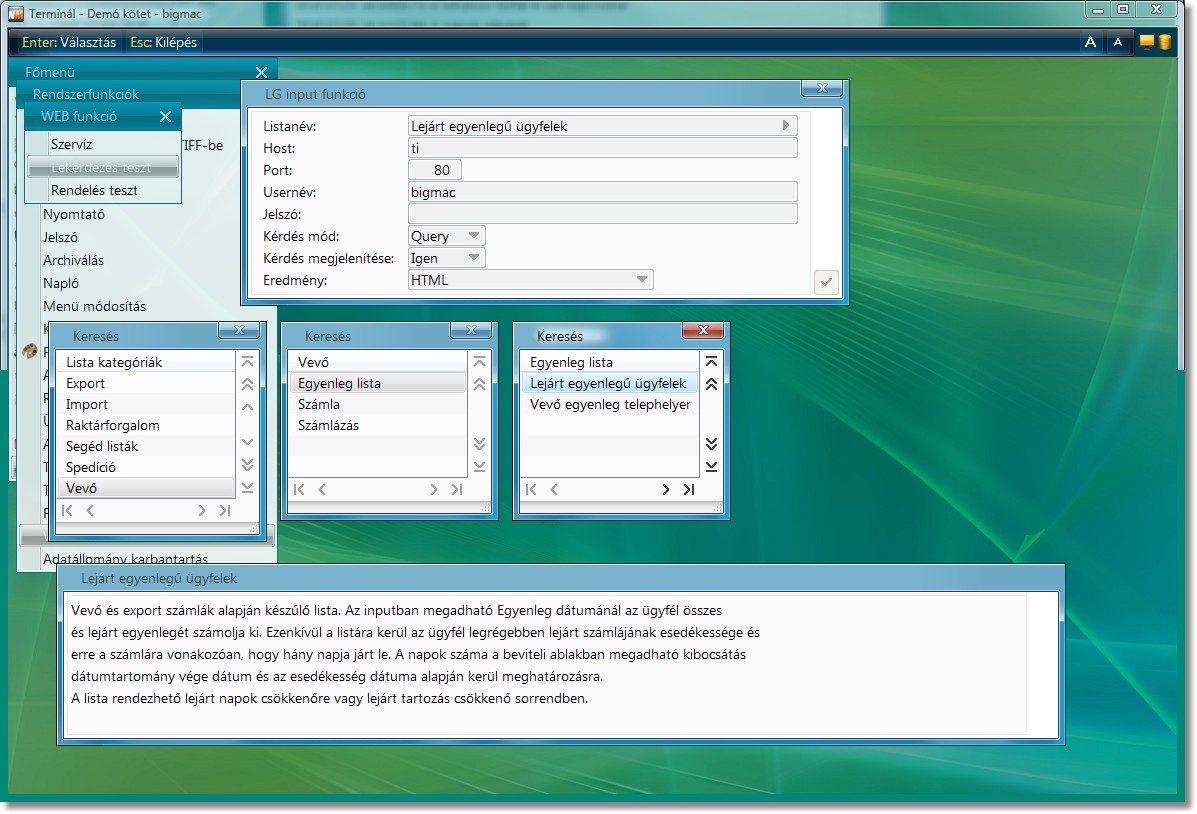Image resolution: width=1197 pixels, height=814 pixels.
Task: Click the larger font size A icon
Action: (x=1090, y=42)
